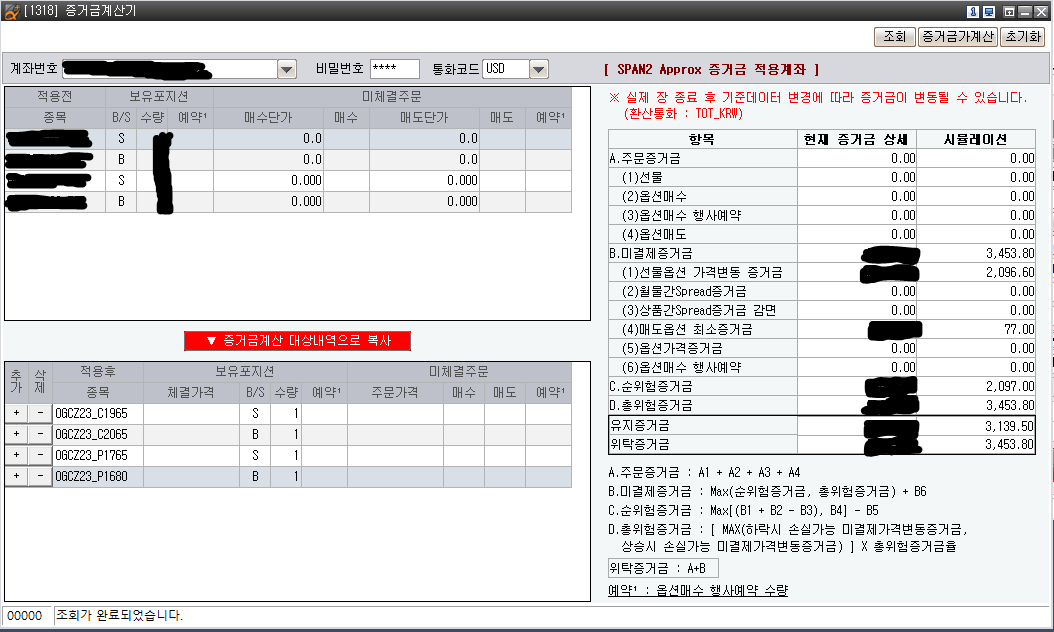Select the 위탁증거금 simulation value 3,453.80
Screen dimensions: 1054x632
coord(976,444)
